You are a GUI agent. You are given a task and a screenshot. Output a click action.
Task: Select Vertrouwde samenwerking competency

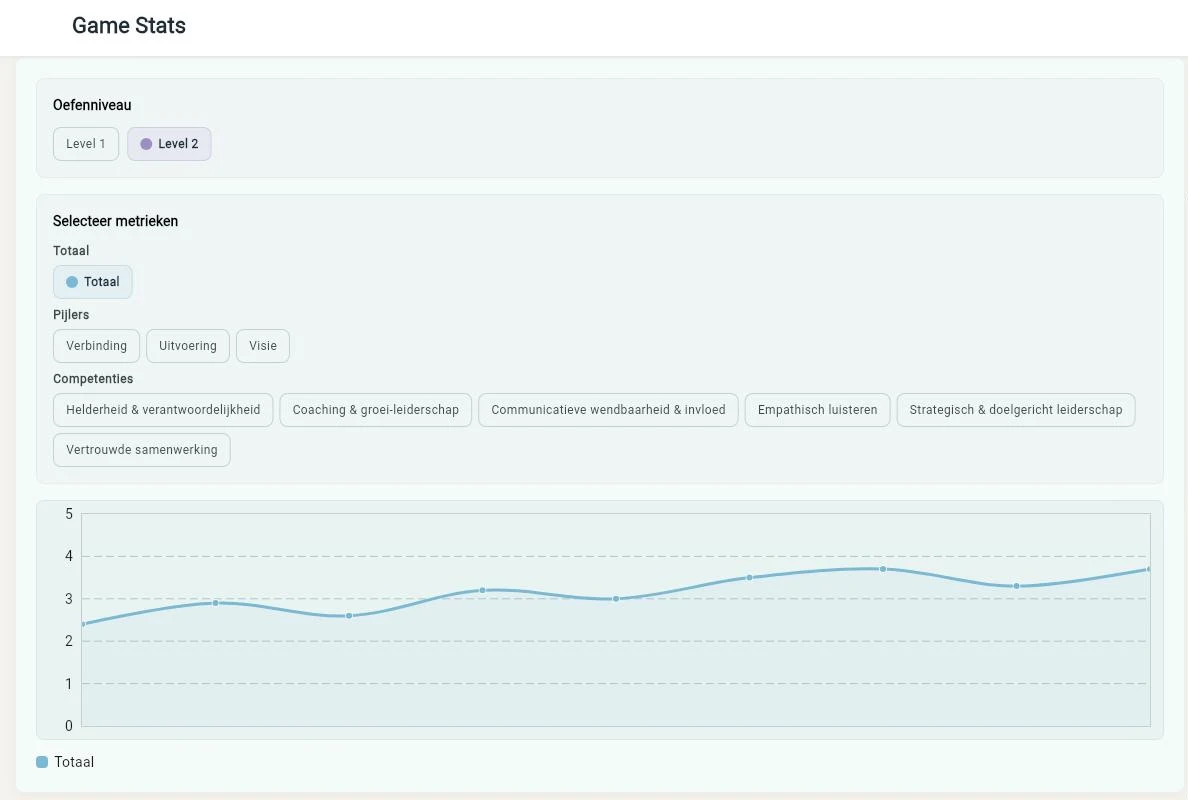point(142,450)
